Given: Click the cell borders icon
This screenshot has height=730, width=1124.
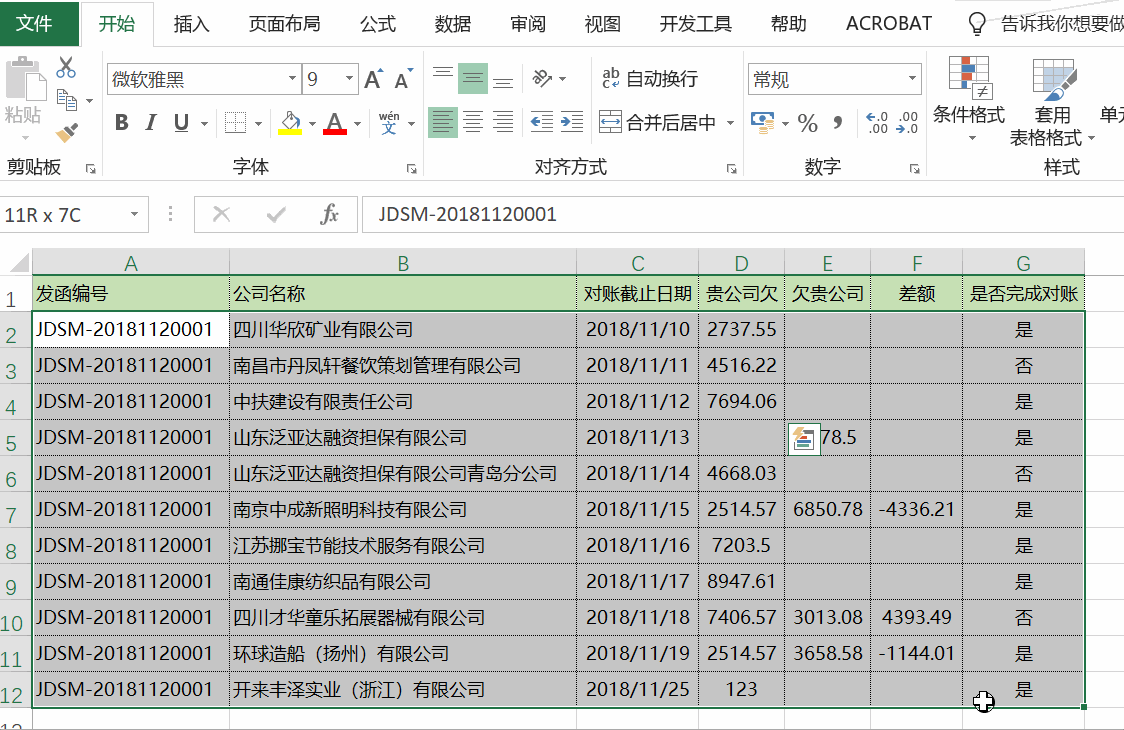Looking at the screenshot, I should 235,123.
